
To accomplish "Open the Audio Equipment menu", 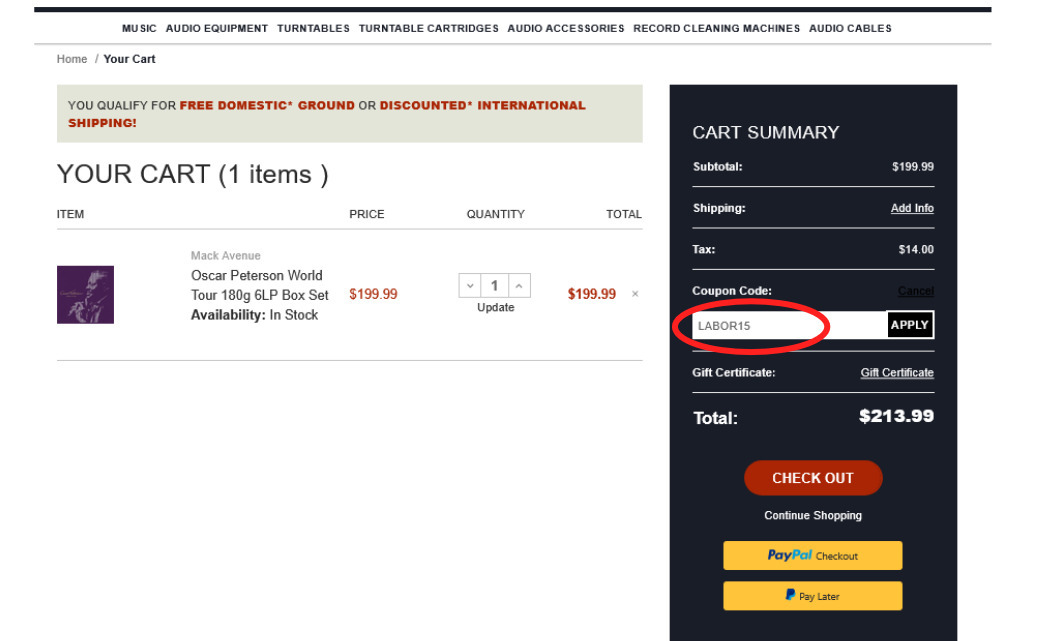I will click(216, 28).
